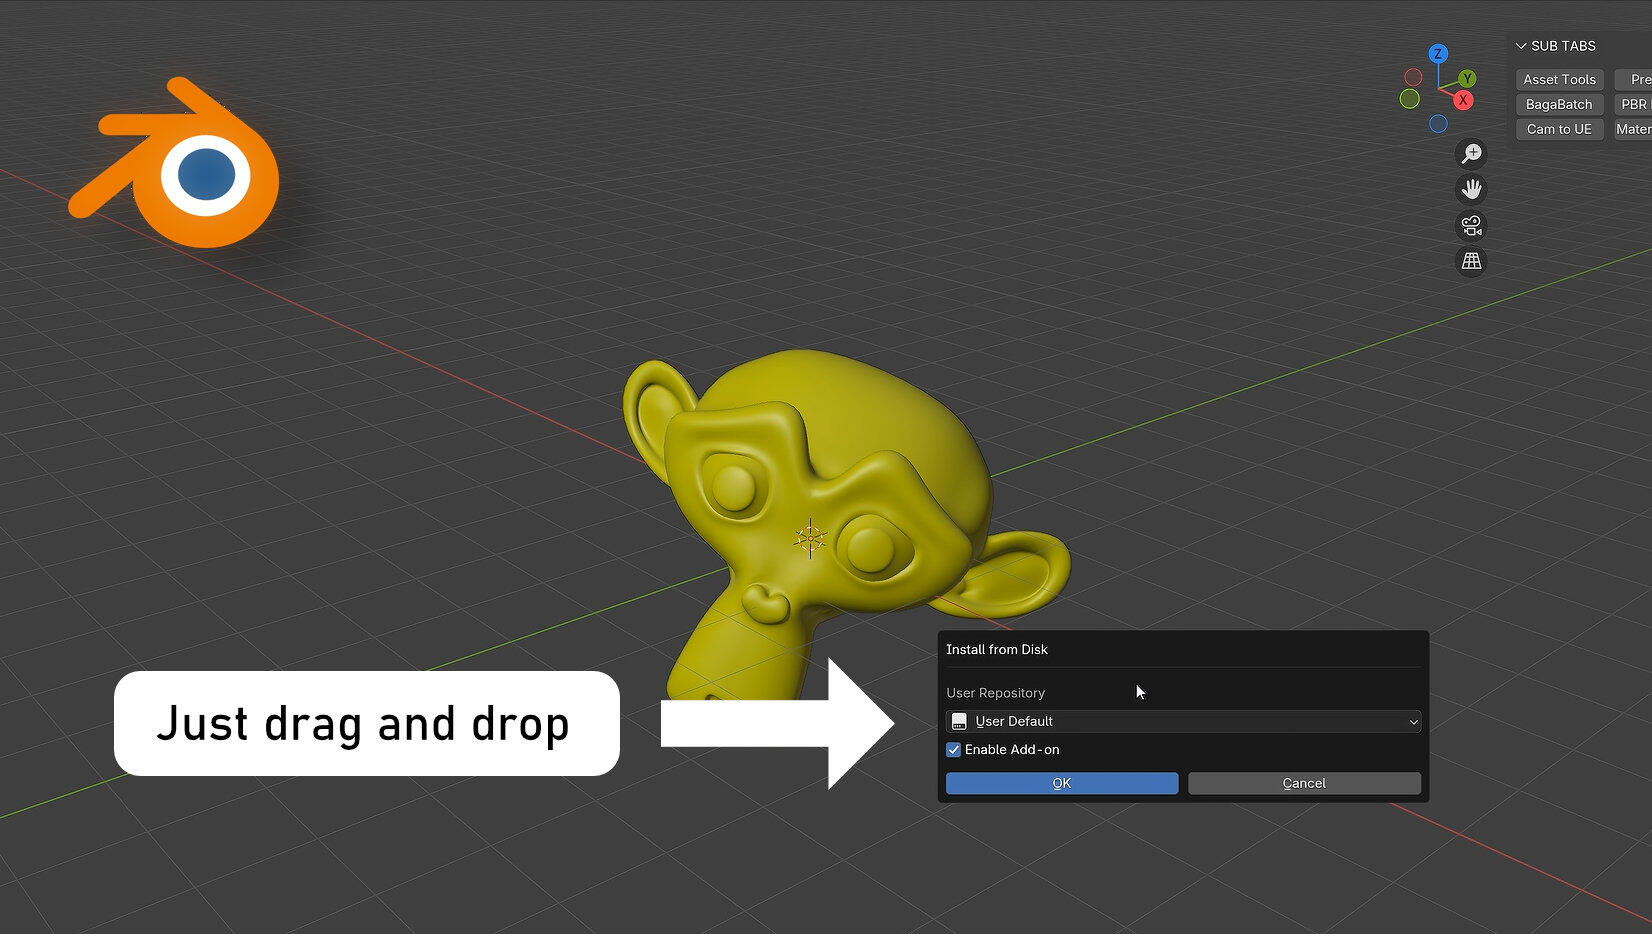Click the green Y axis on gizmo
Viewport: 1652px width, 934px height.
[1467, 78]
